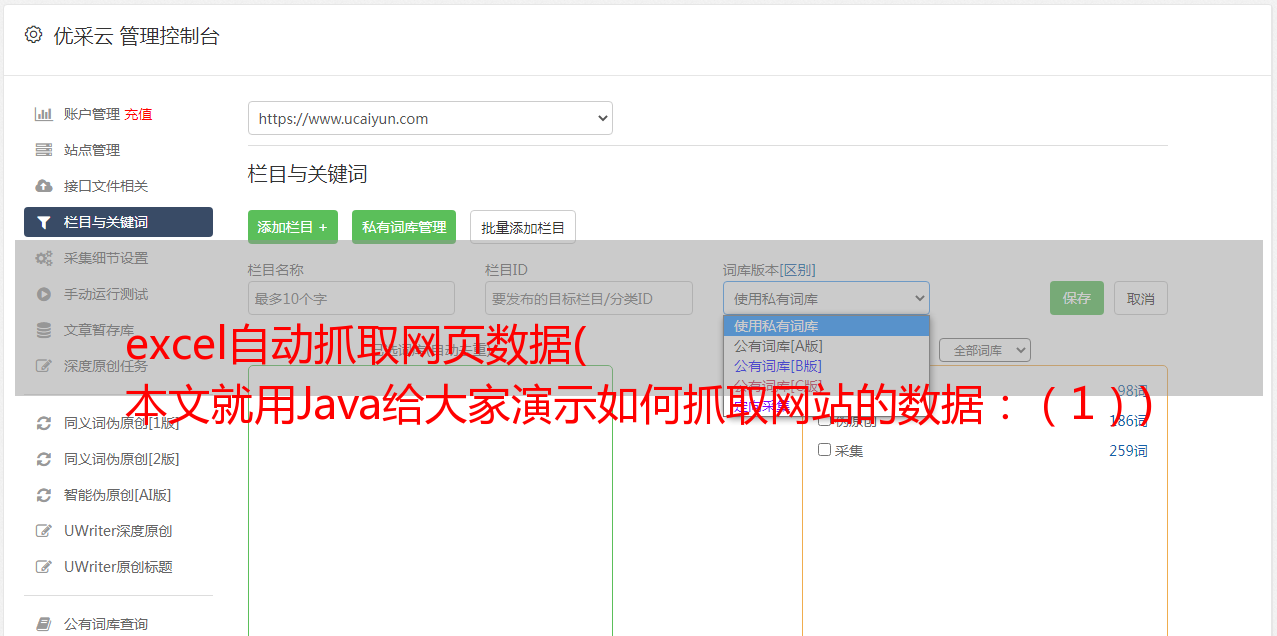Click the database icon for 文章暂存库
This screenshot has width=1277, height=636.
(43, 330)
